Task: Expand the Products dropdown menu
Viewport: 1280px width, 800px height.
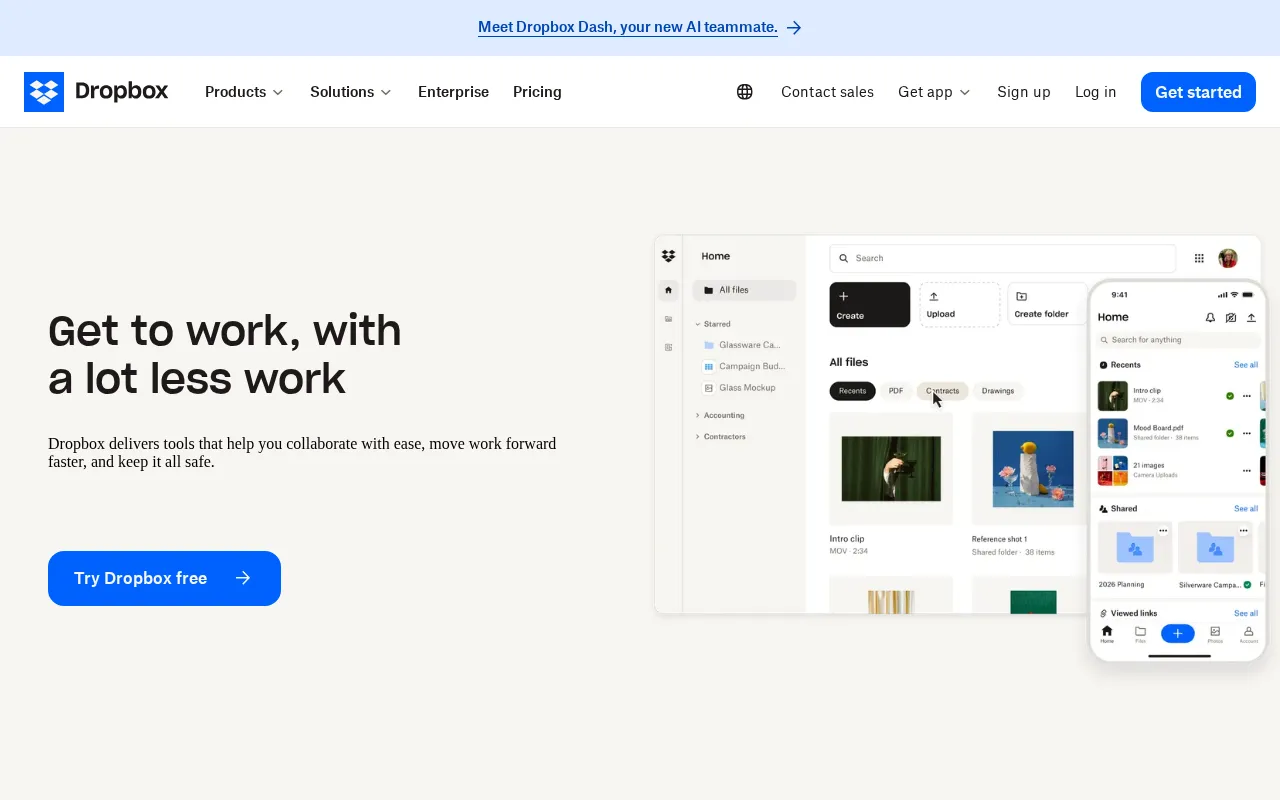Action: coord(244,92)
